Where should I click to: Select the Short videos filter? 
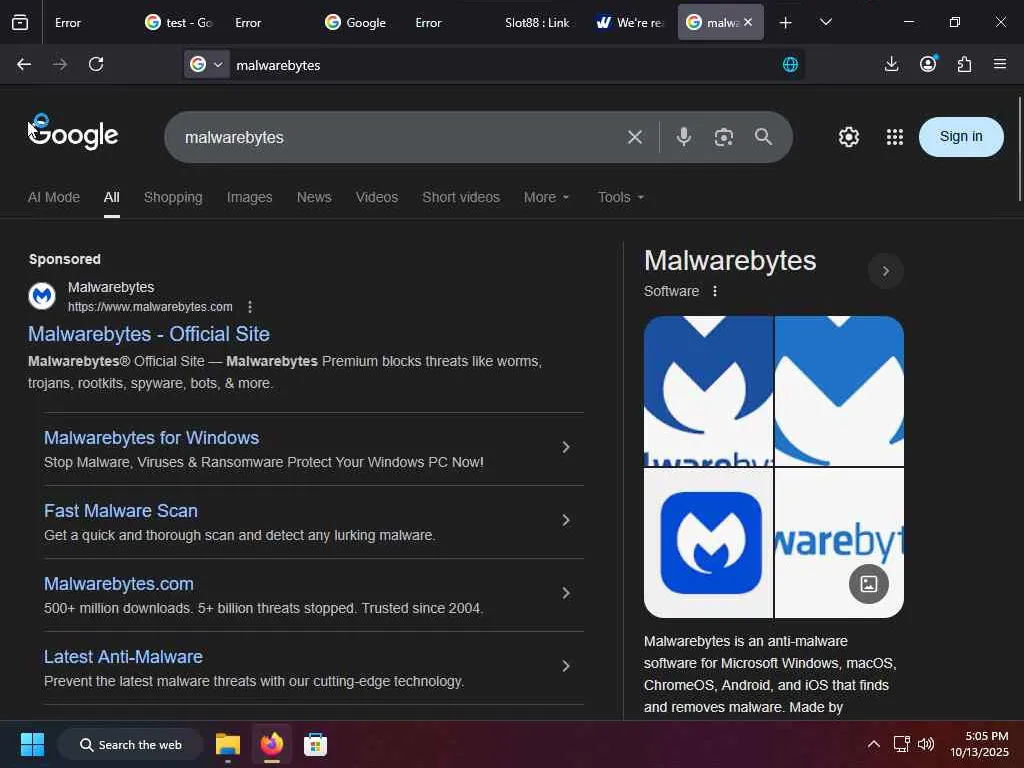click(x=461, y=197)
